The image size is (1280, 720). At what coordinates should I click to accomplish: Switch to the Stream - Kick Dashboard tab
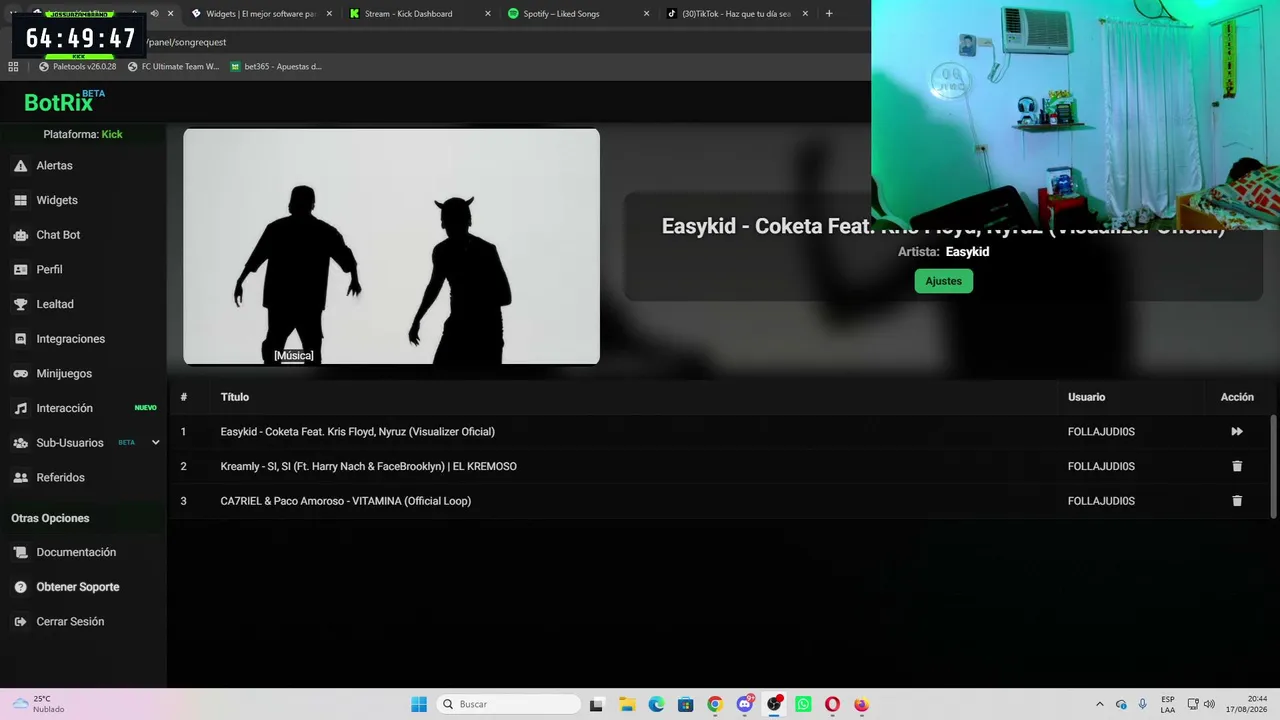(418, 14)
